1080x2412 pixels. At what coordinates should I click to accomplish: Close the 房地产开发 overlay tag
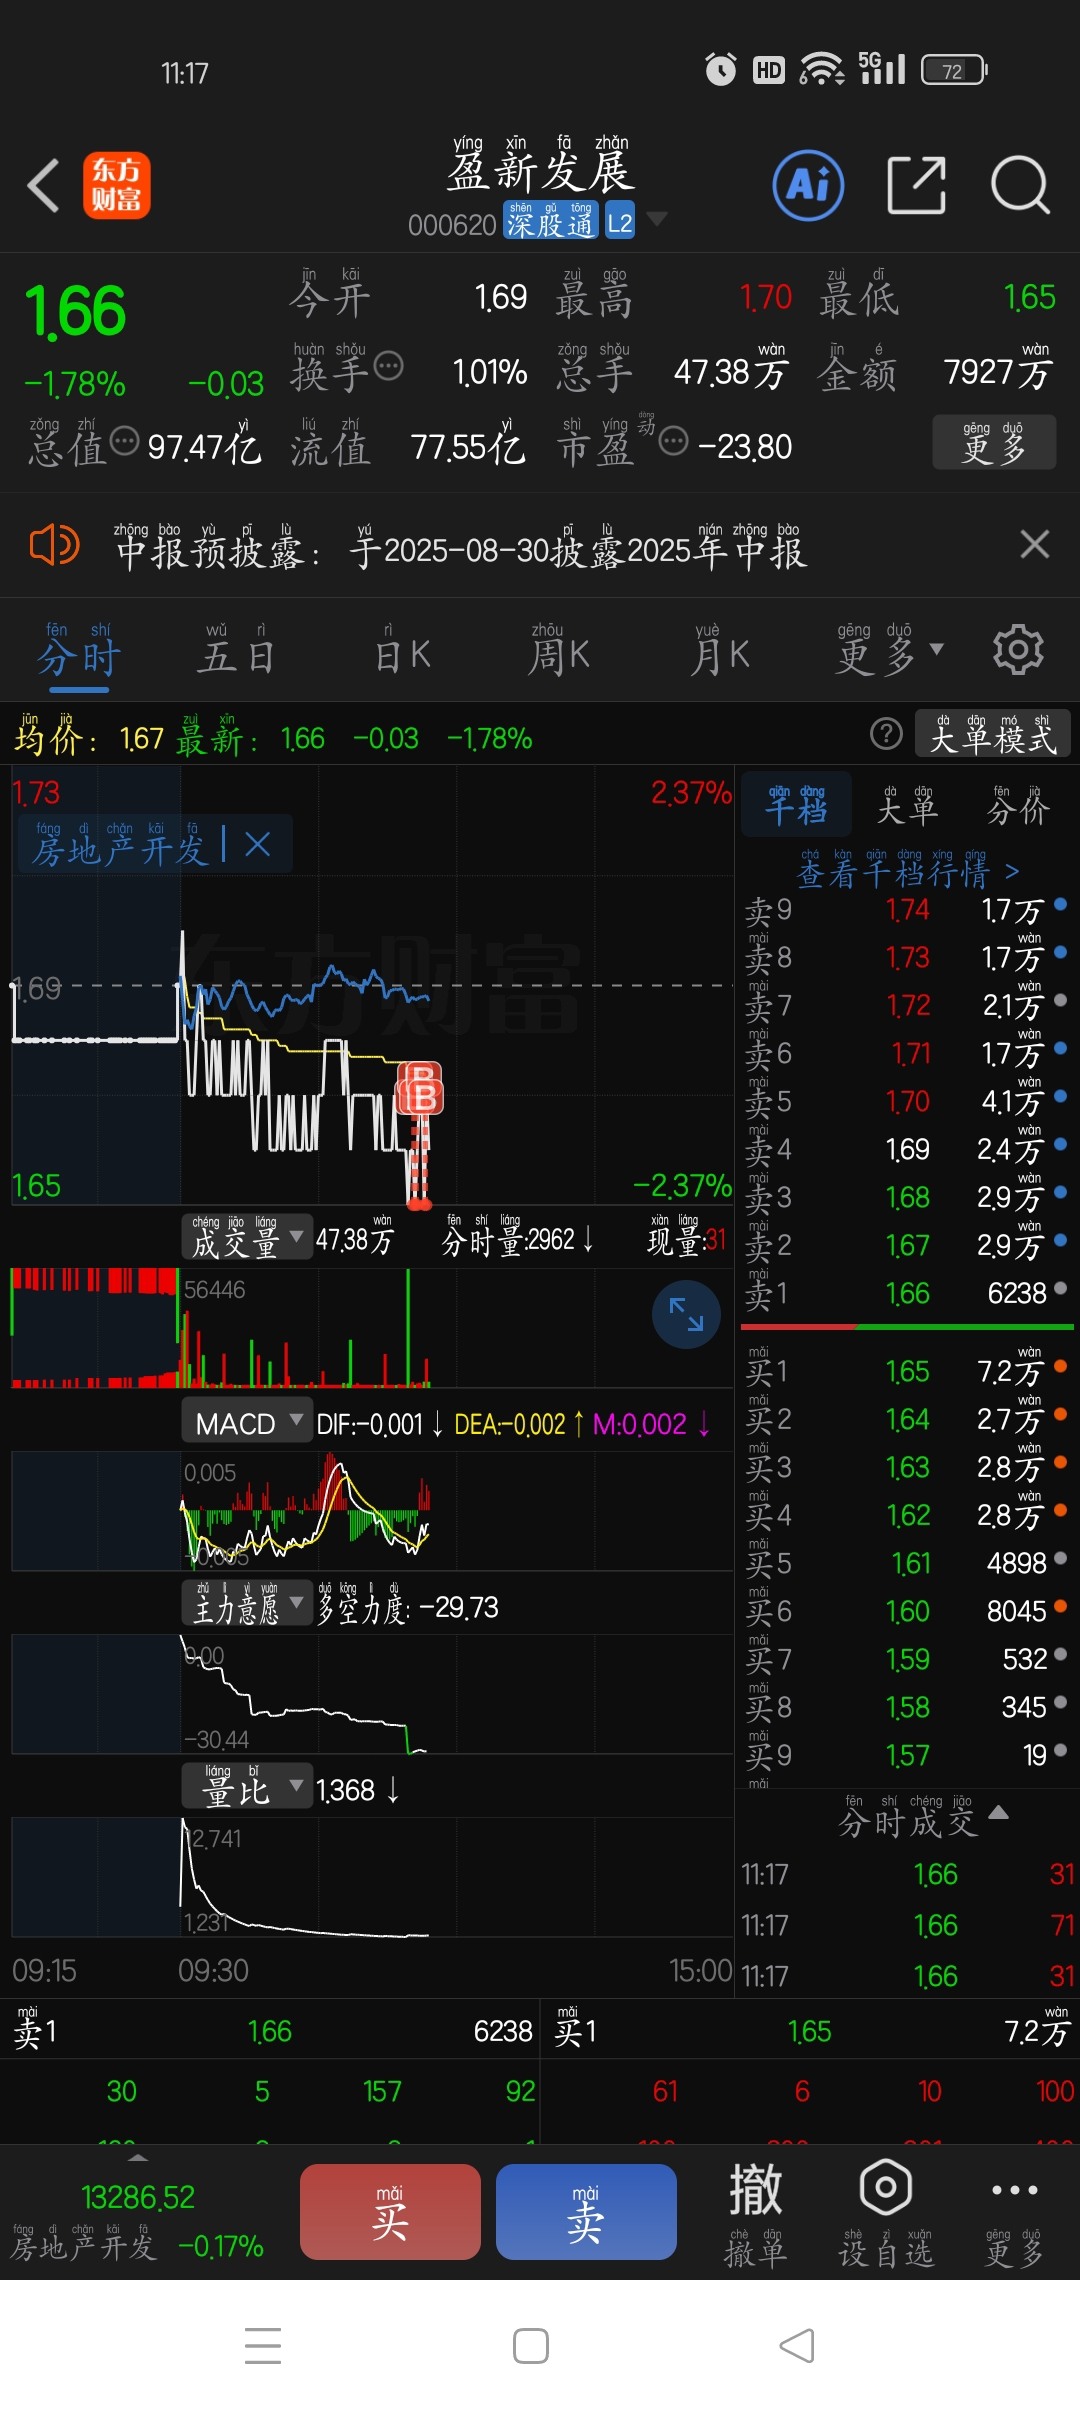click(258, 844)
